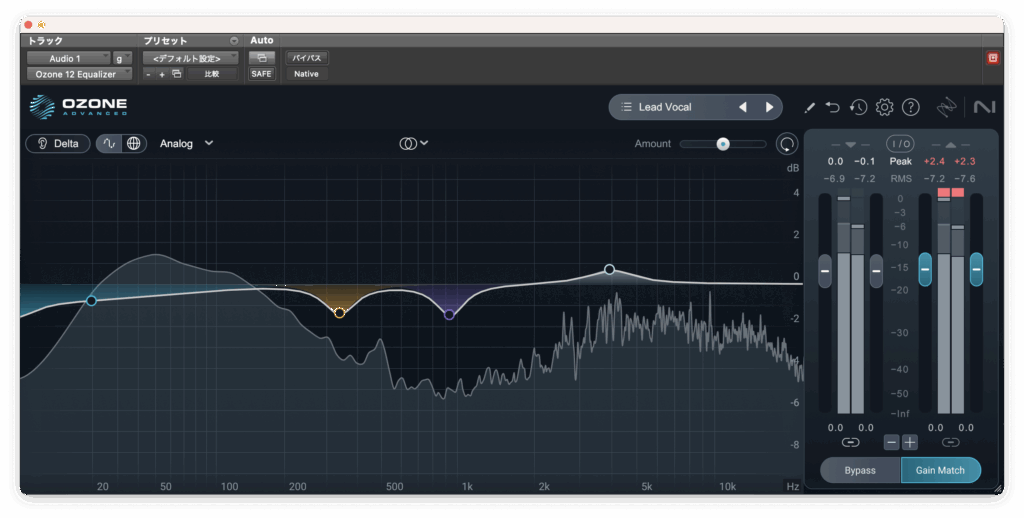Toggle the Delta listen button
Screen dimensions: 1024x518
coord(57,143)
